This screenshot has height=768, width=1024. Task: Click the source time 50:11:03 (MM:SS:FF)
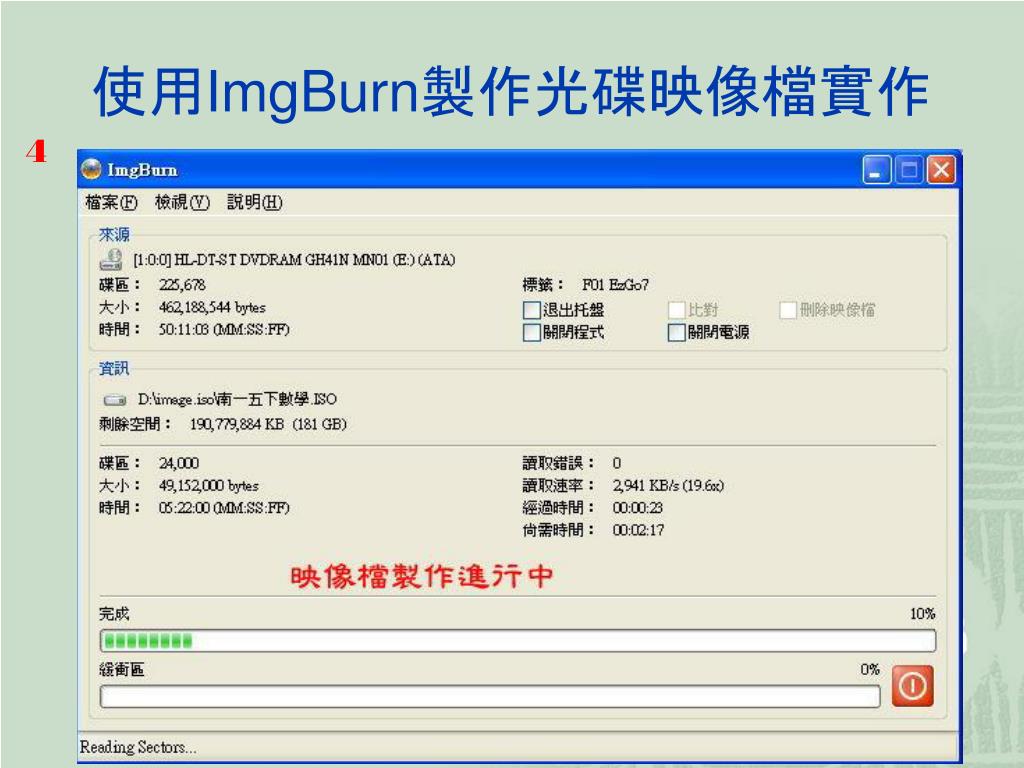pos(224,329)
